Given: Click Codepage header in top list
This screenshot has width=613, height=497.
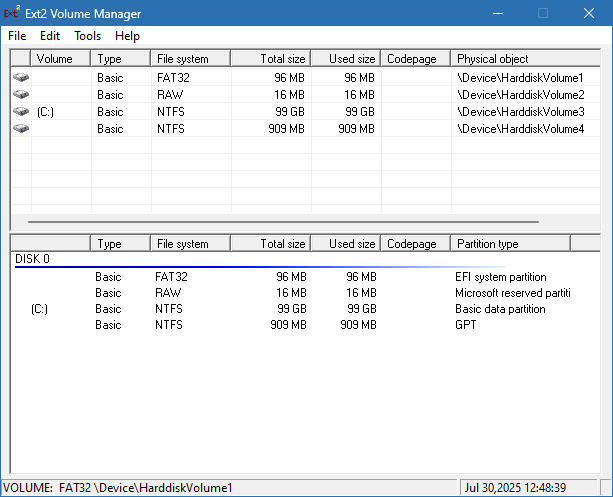Looking at the screenshot, I should (x=416, y=59).
